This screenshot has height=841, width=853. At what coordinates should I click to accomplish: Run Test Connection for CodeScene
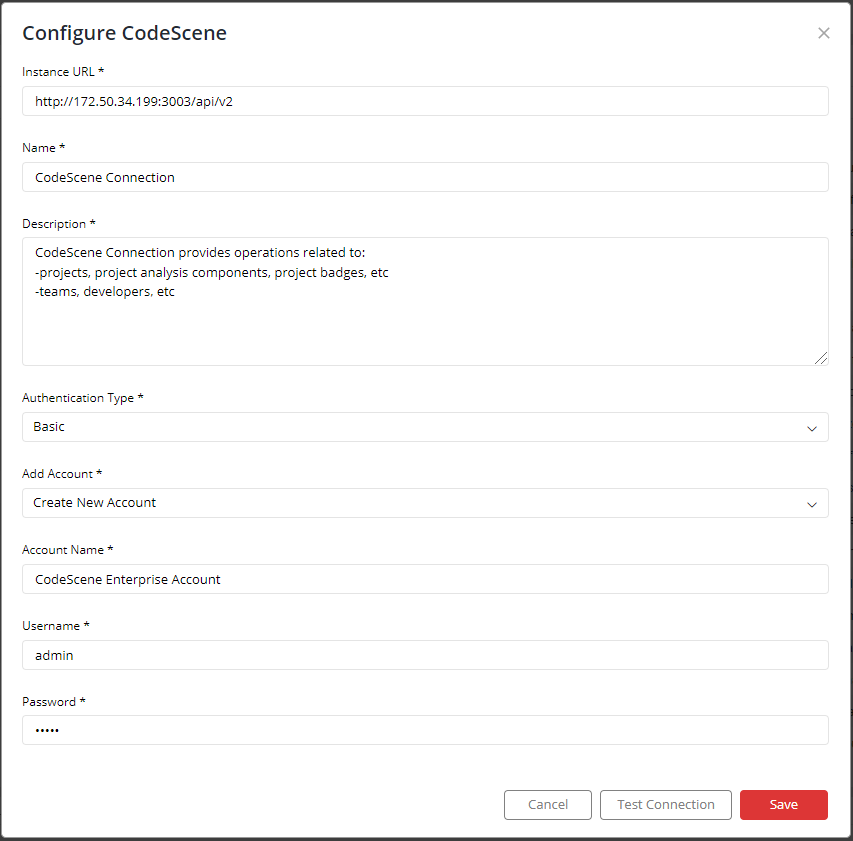(x=665, y=805)
